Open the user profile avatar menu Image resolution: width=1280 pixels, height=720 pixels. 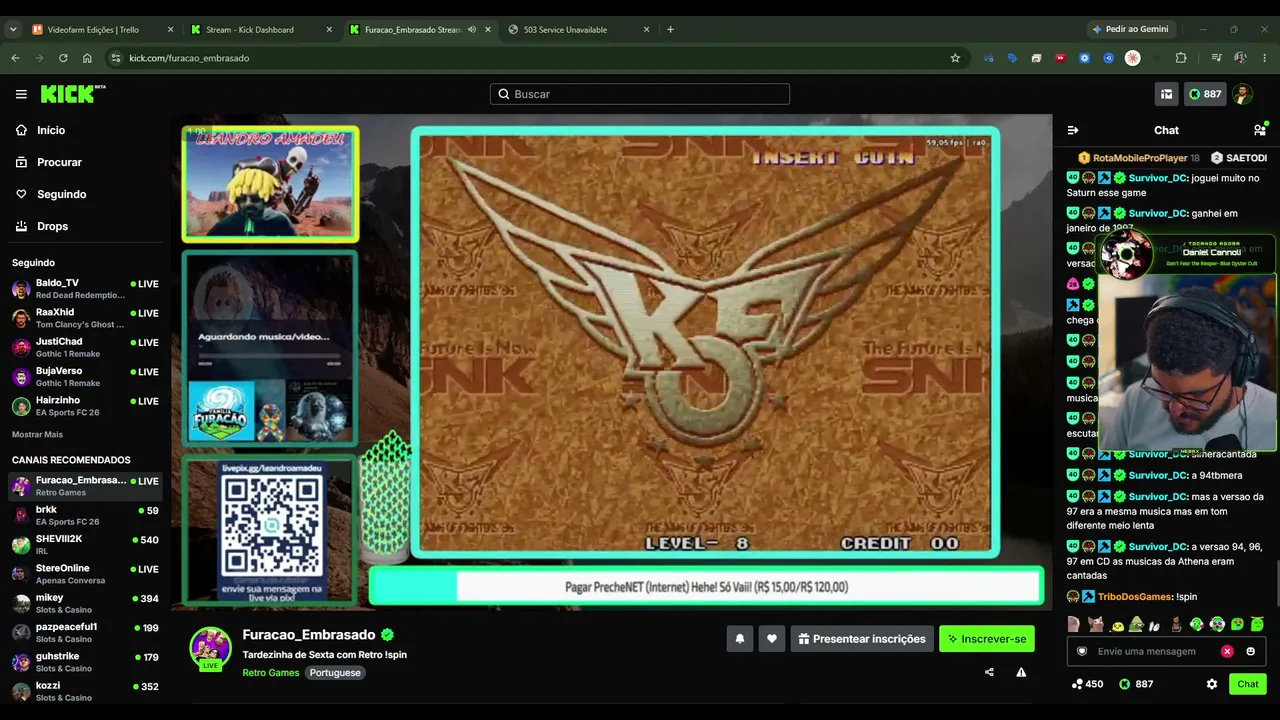(1242, 94)
